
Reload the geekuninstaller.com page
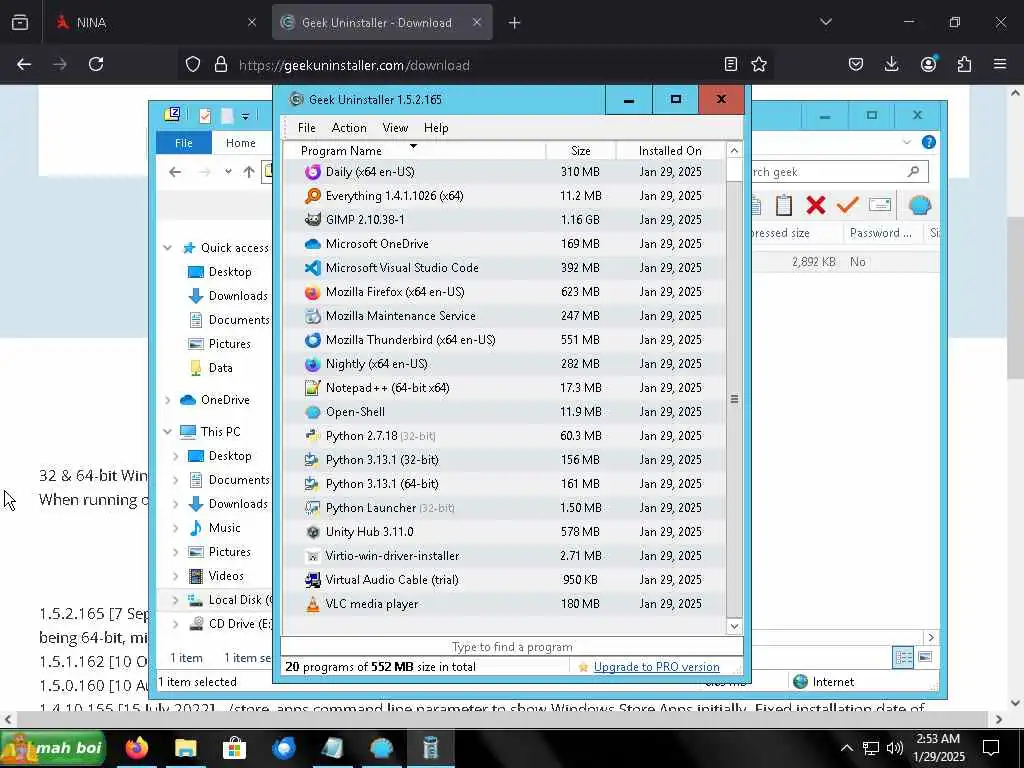pos(96,64)
